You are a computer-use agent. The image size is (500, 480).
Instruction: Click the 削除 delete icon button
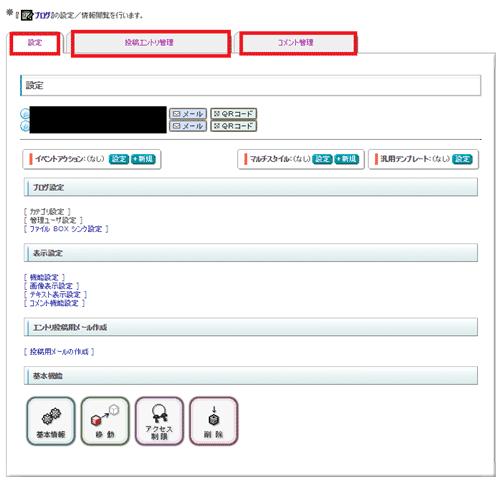pyautogui.click(x=214, y=421)
